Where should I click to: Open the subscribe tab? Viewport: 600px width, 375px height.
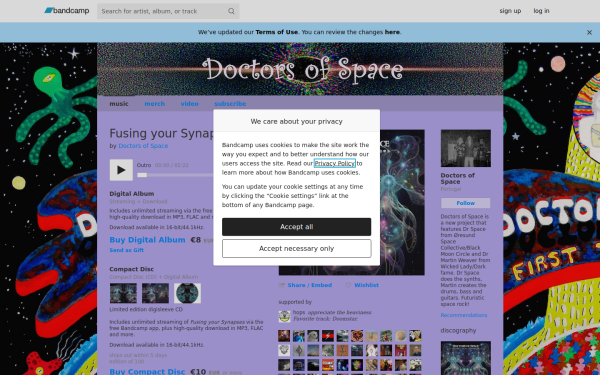tap(230, 104)
